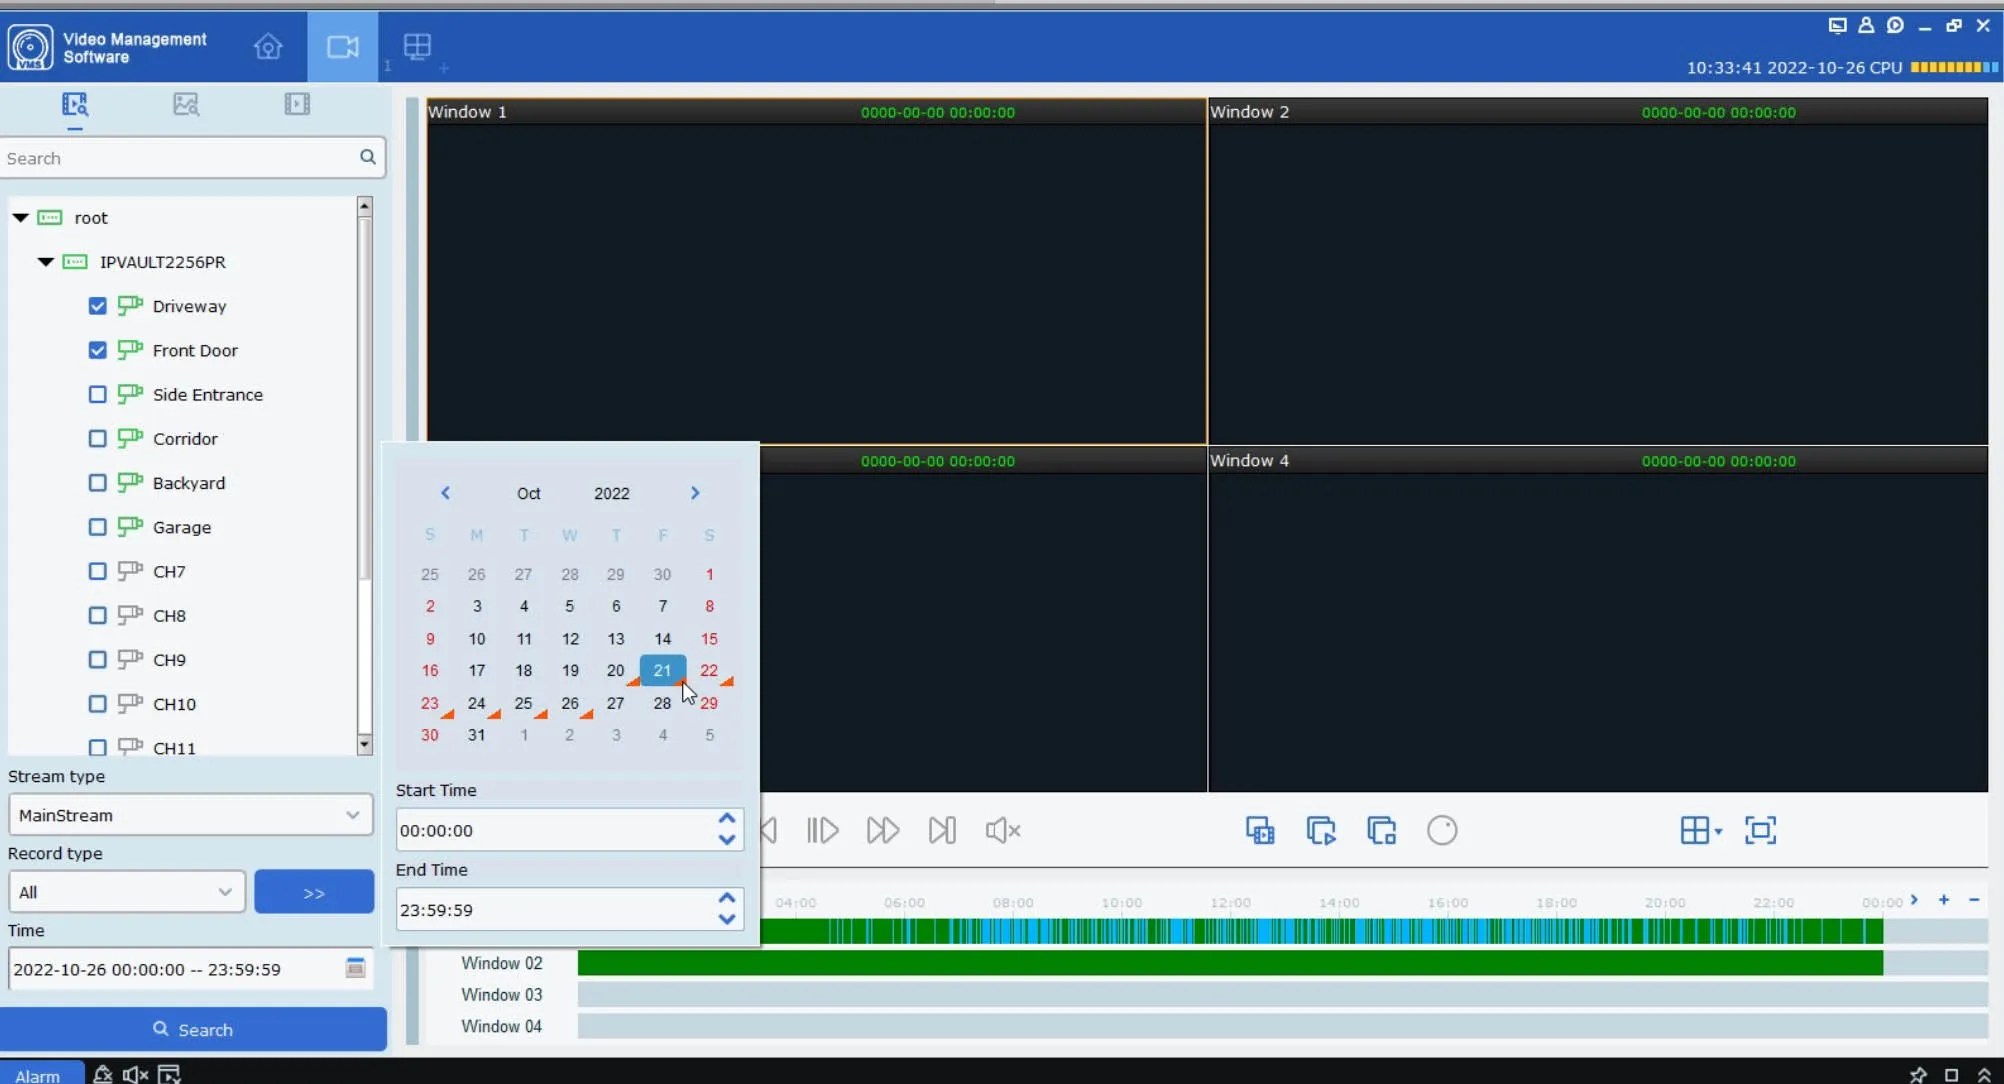Select Live View tab at top
Image resolution: width=2004 pixels, height=1084 pixels.
tap(343, 47)
